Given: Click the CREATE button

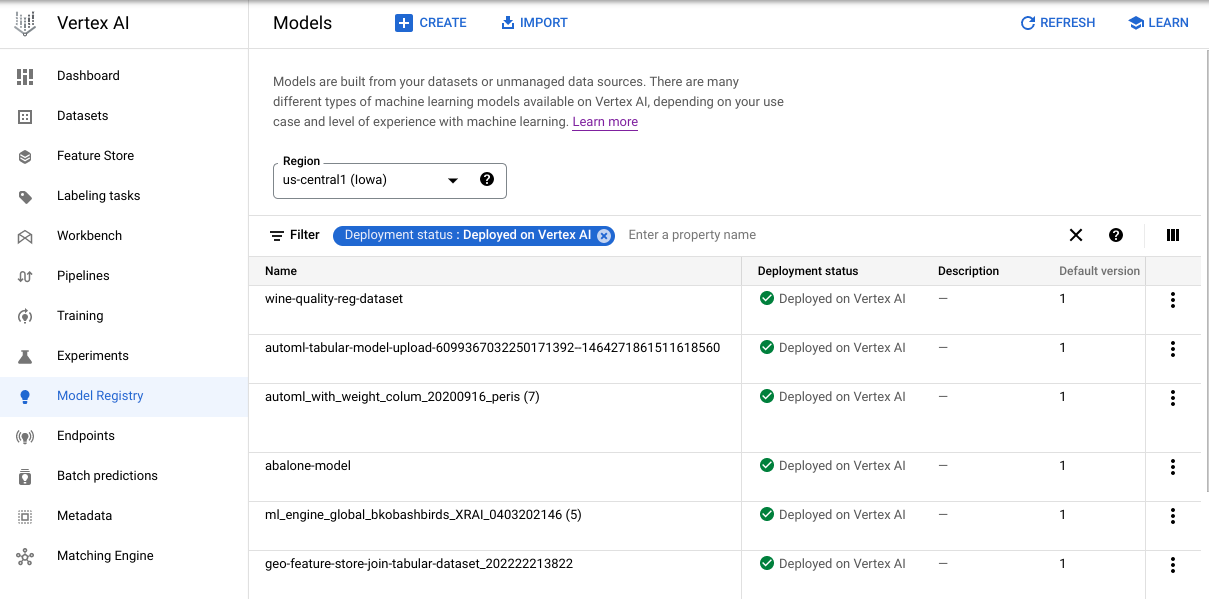Looking at the screenshot, I should (x=431, y=23).
